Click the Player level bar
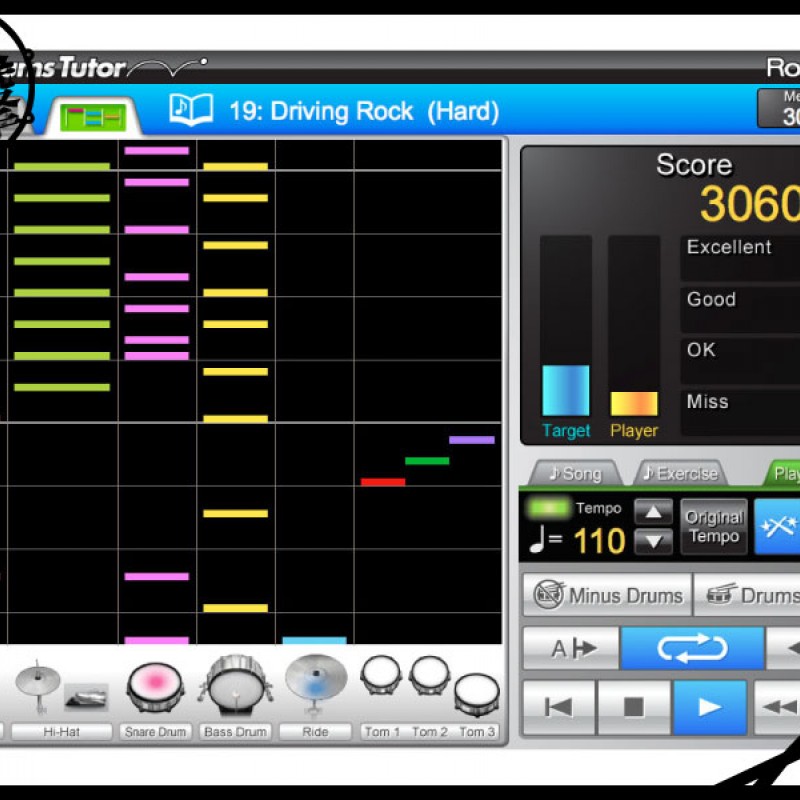 point(634,326)
